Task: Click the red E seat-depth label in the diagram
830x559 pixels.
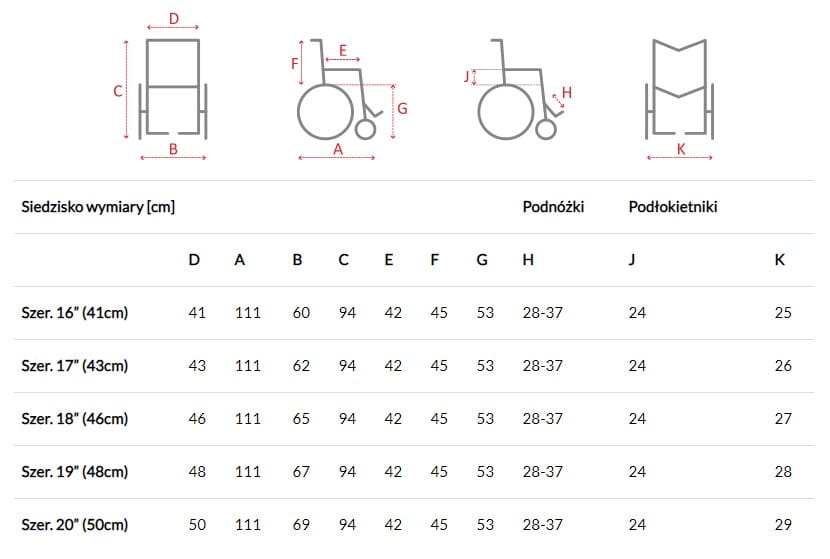Action: coord(343,50)
